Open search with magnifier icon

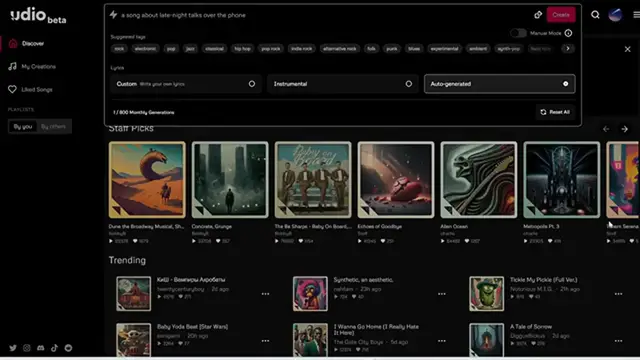click(x=595, y=15)
